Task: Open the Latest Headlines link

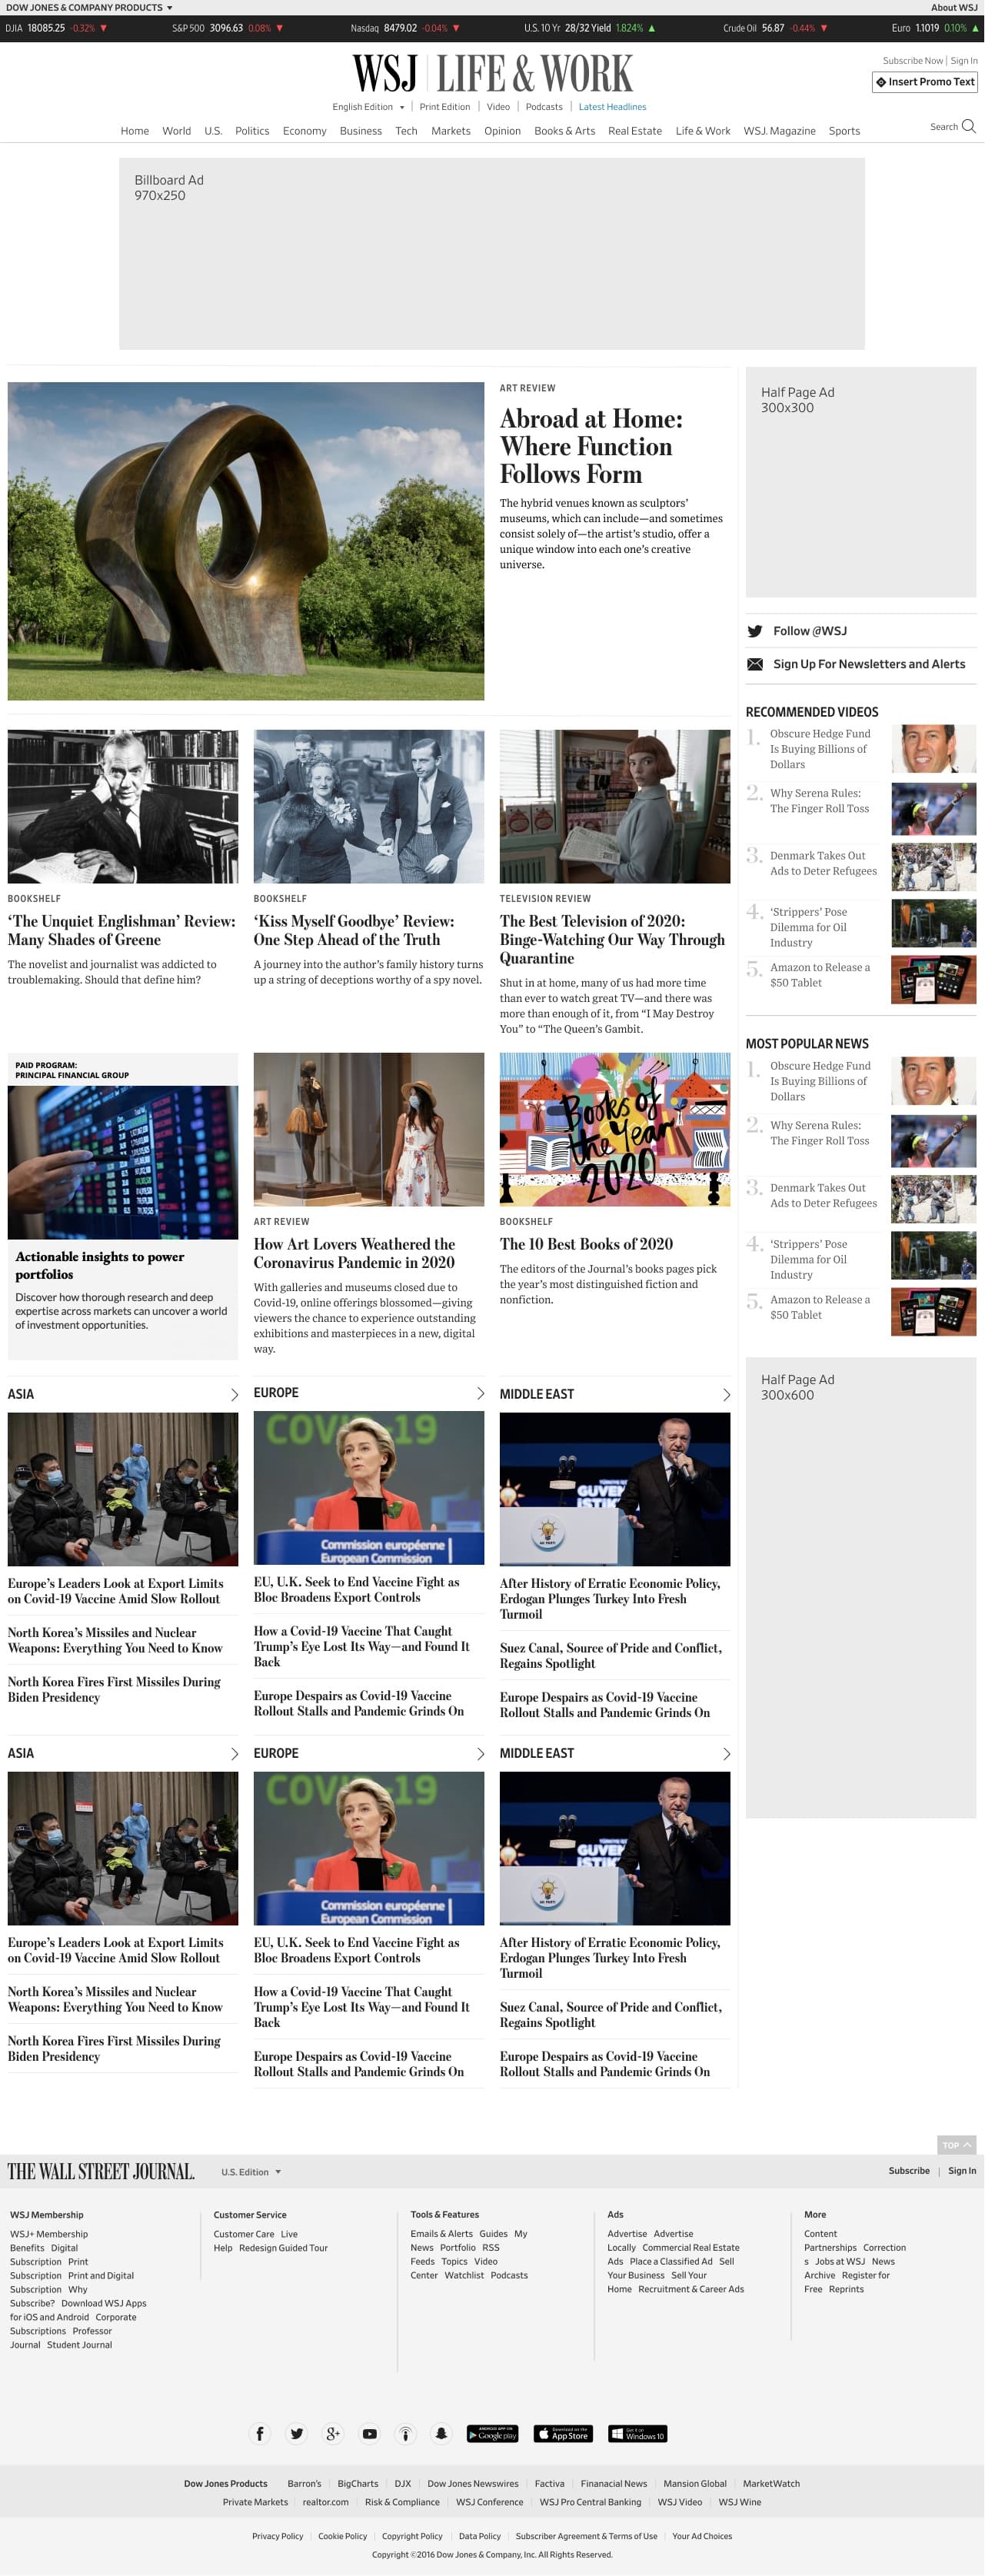Action: (612, 107)
